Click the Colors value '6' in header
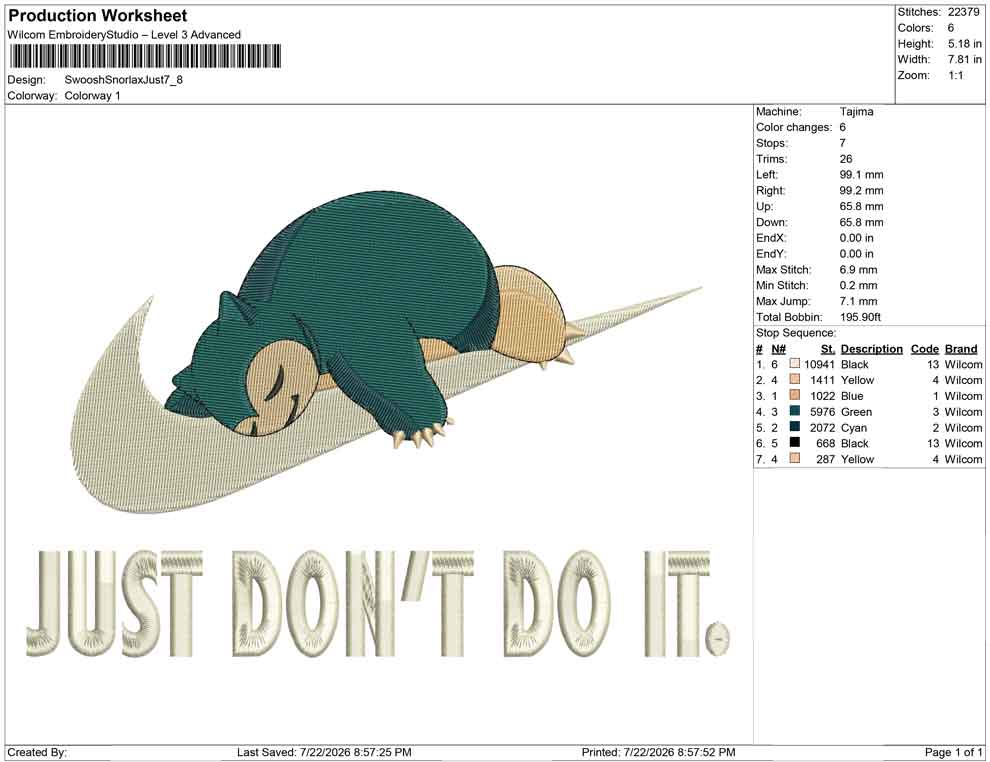990x762 pixels. tap(951, 28)
